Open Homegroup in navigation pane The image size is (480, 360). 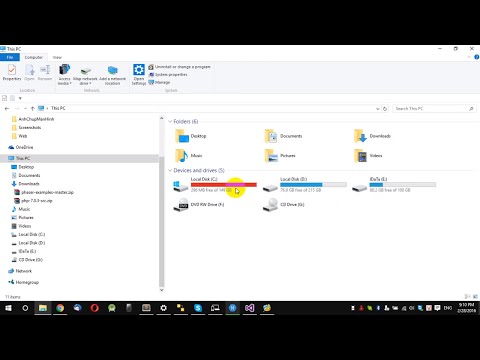point(27,282)
